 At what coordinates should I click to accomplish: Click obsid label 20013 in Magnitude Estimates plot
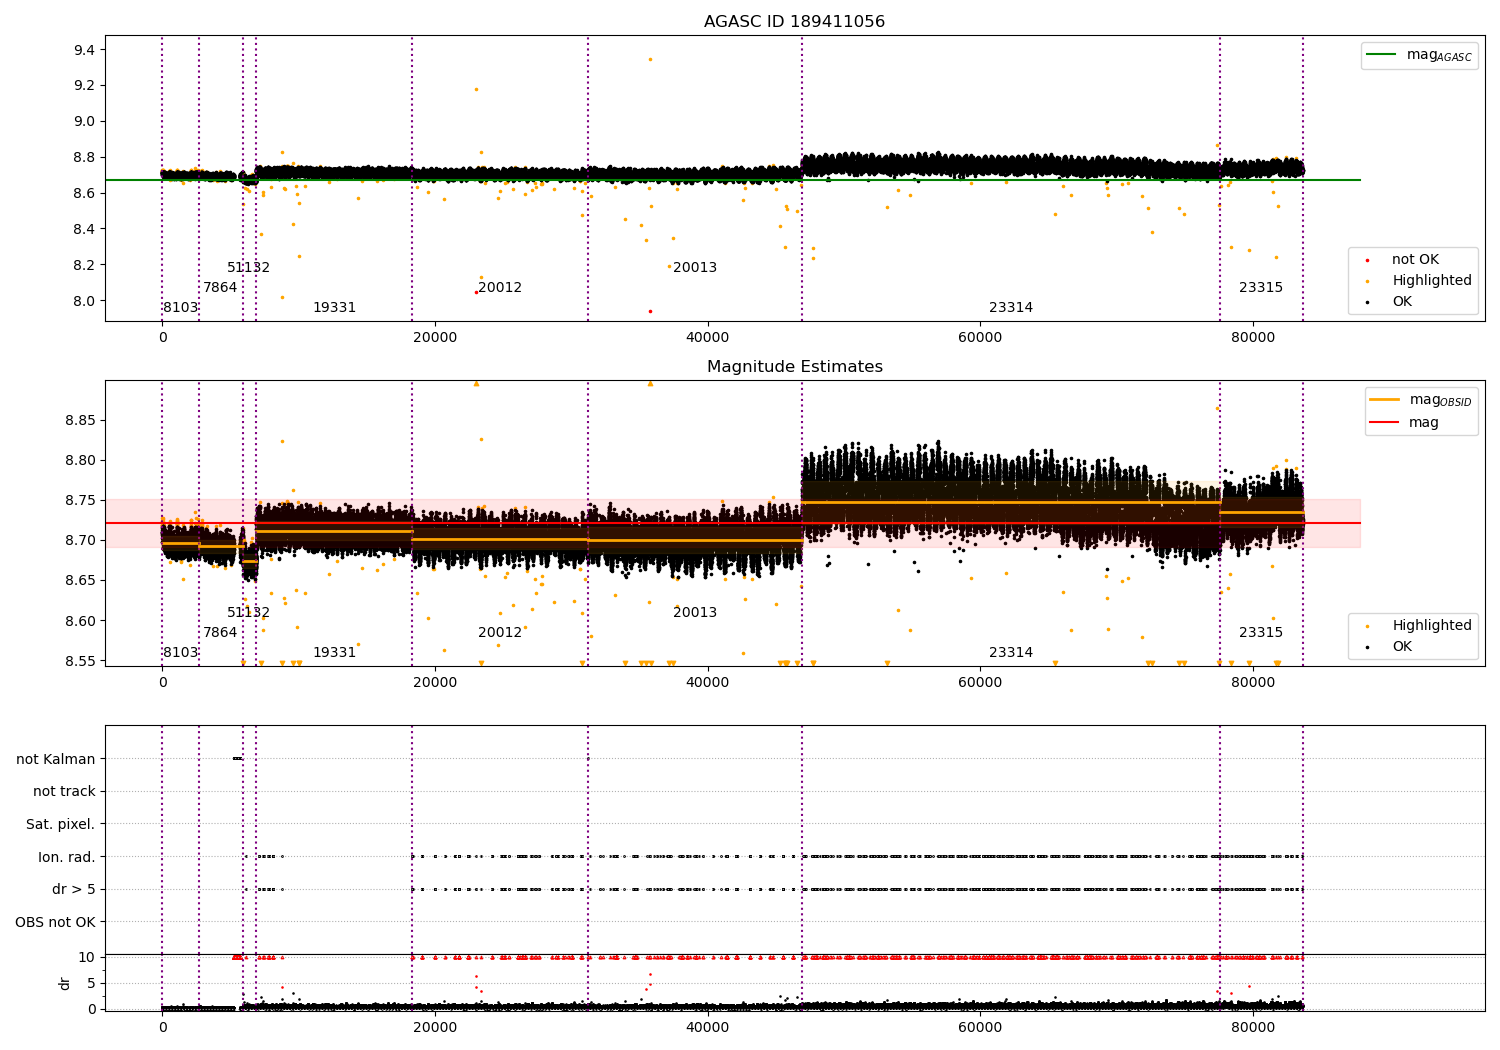click(x=695, y=613)
